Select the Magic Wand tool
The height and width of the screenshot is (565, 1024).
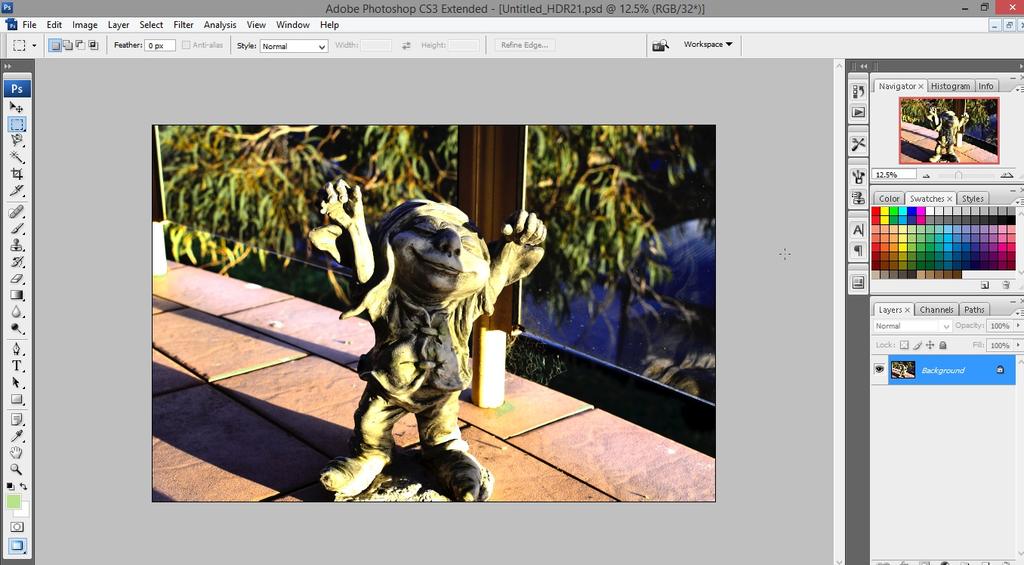(17, 157)
